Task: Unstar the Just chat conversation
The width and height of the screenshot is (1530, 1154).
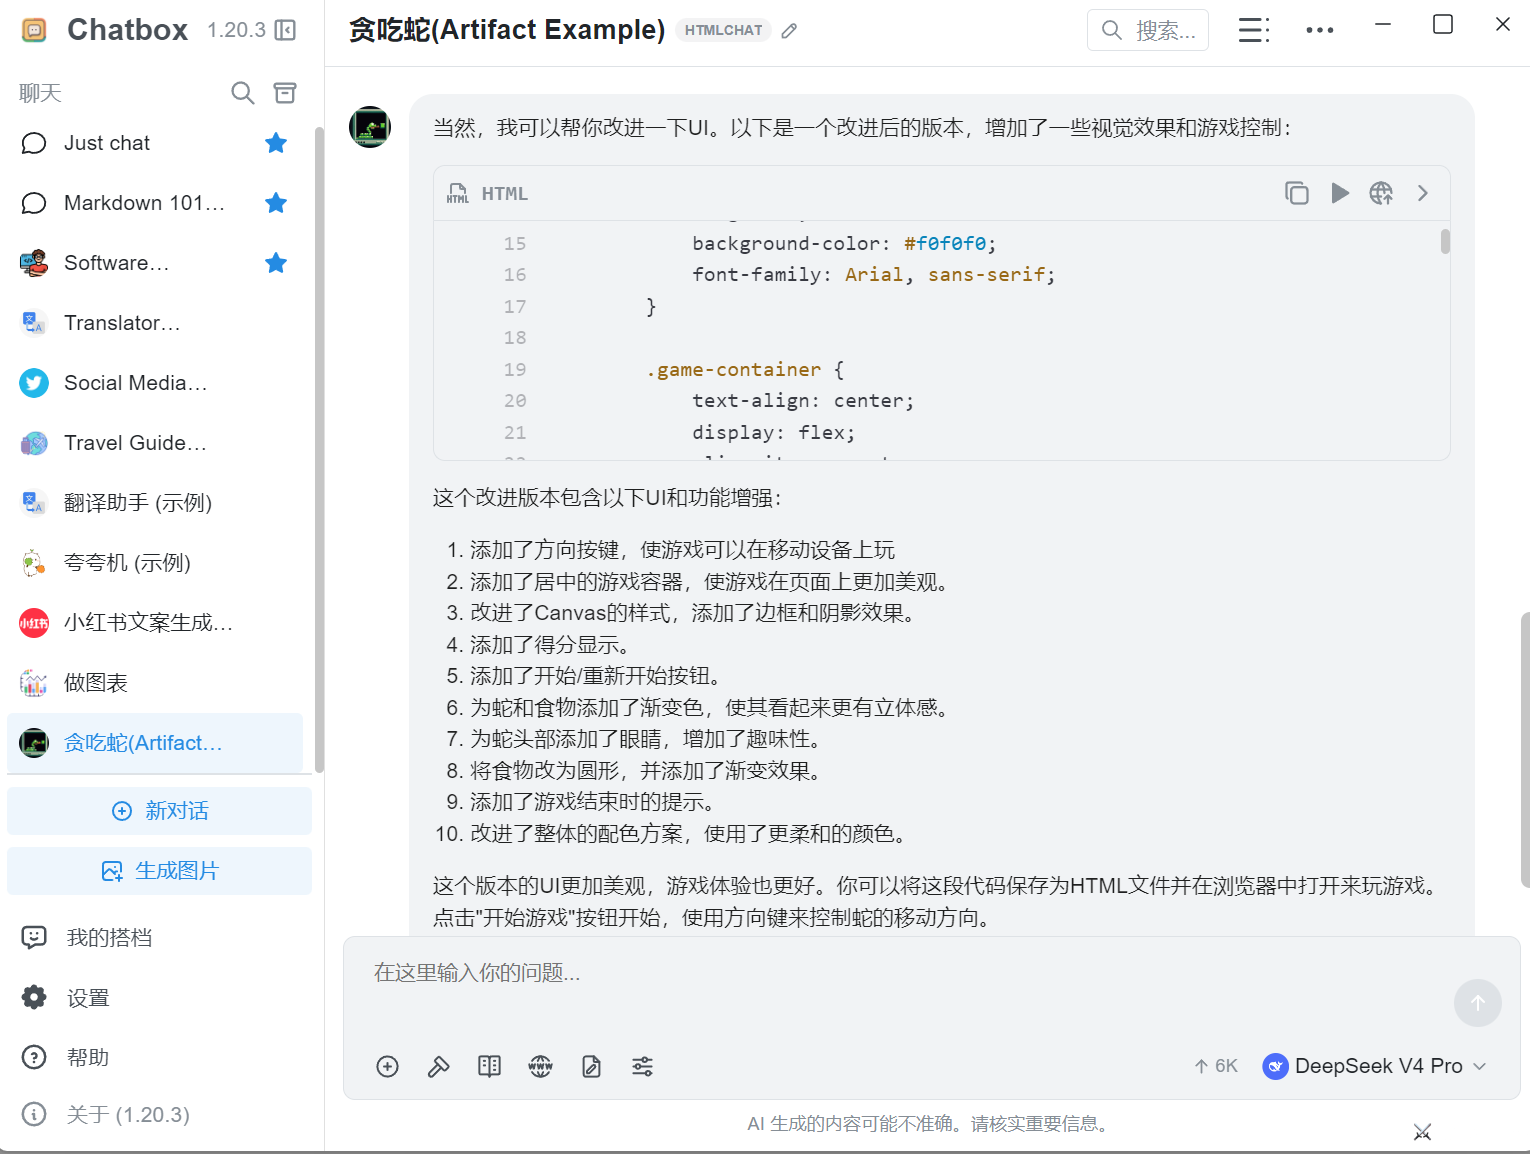Action: coord(276,143)
